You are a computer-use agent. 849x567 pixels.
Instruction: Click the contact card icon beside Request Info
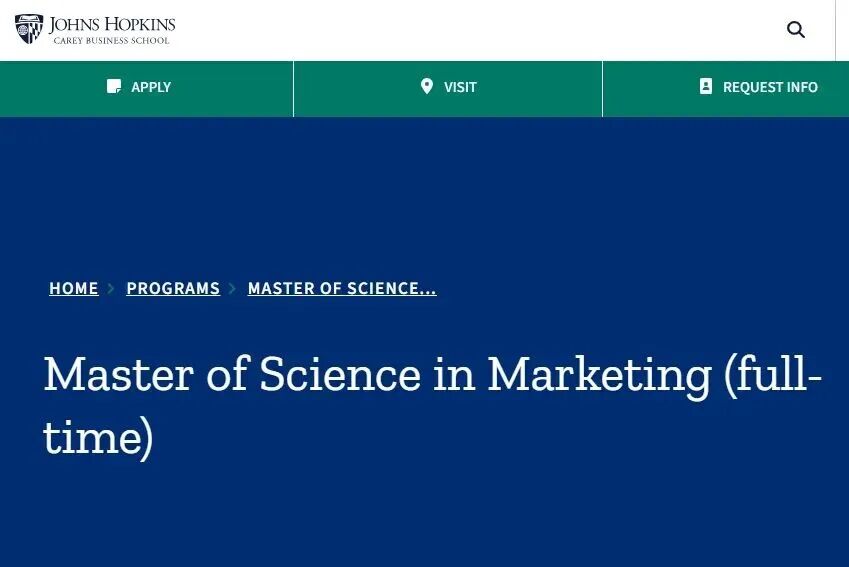point(706,87)
